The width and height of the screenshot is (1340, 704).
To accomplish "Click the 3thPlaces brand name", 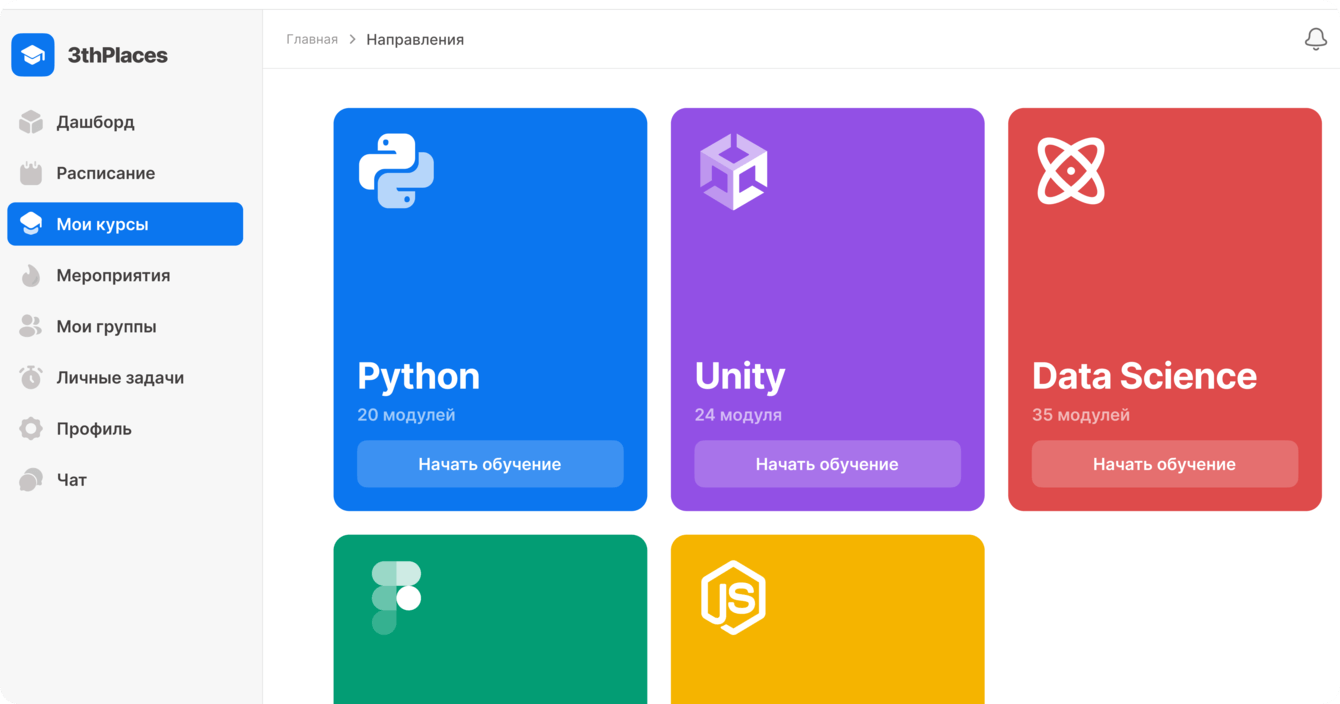I will [x=117, y=55].
